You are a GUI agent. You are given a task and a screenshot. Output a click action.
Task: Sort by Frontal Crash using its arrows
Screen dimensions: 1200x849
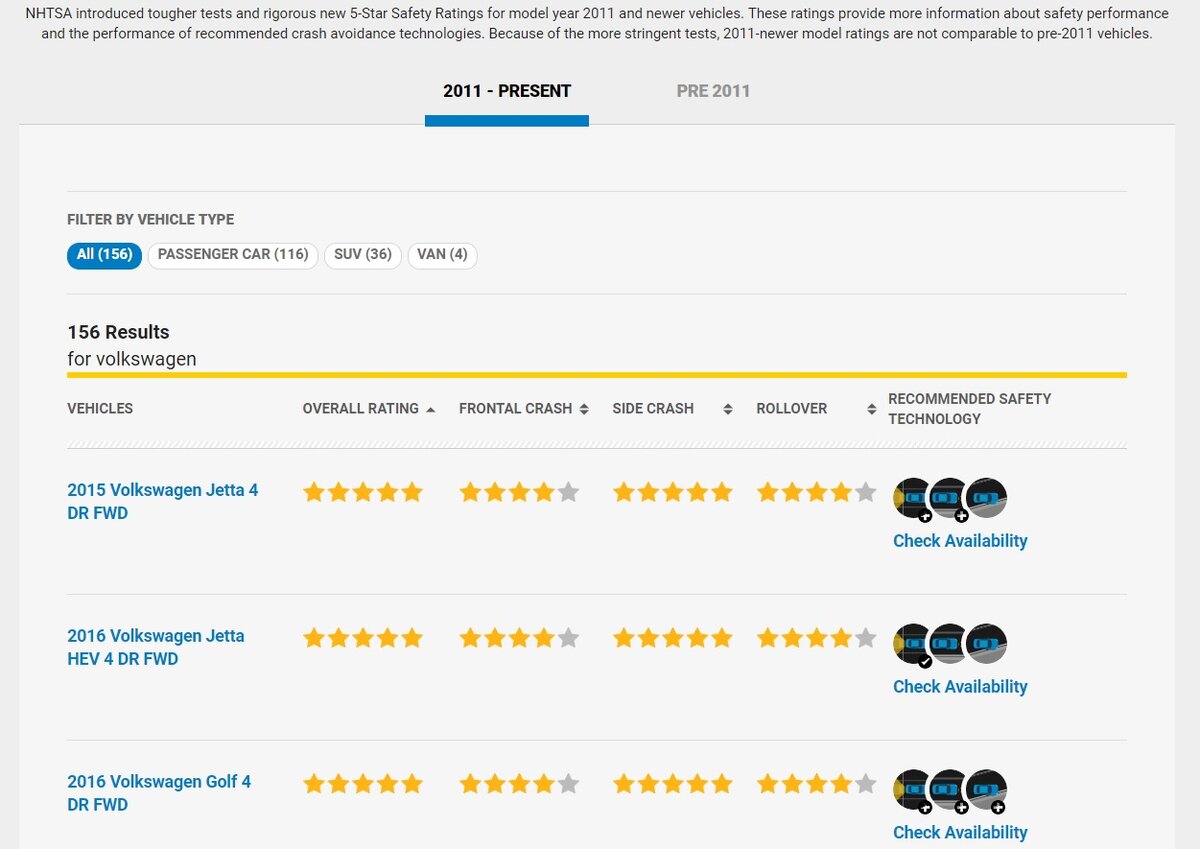(x=584, y=409)
